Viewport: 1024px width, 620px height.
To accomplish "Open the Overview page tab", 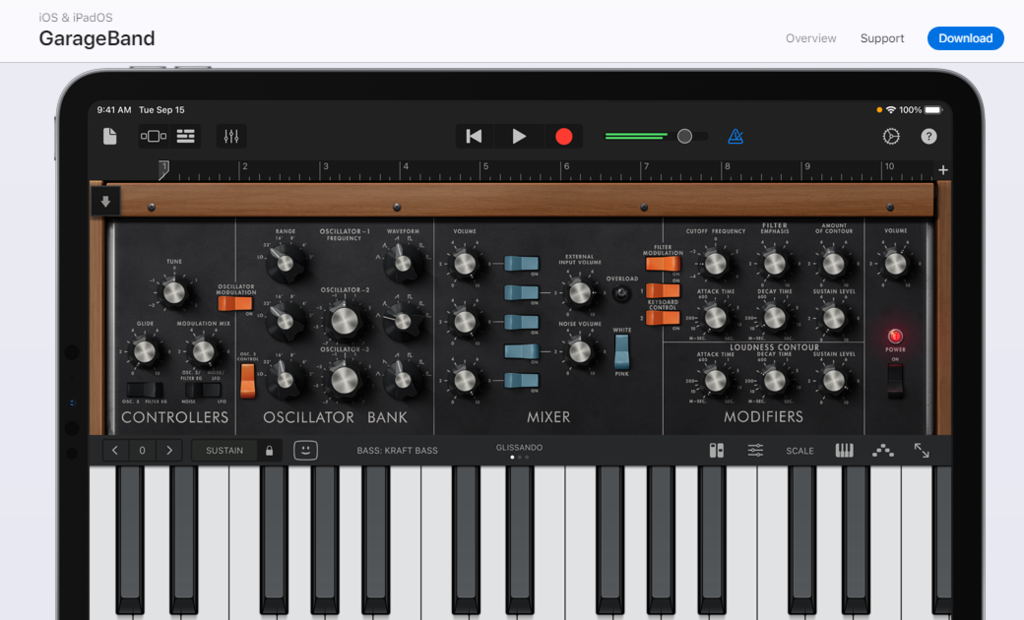I will 810,39.
